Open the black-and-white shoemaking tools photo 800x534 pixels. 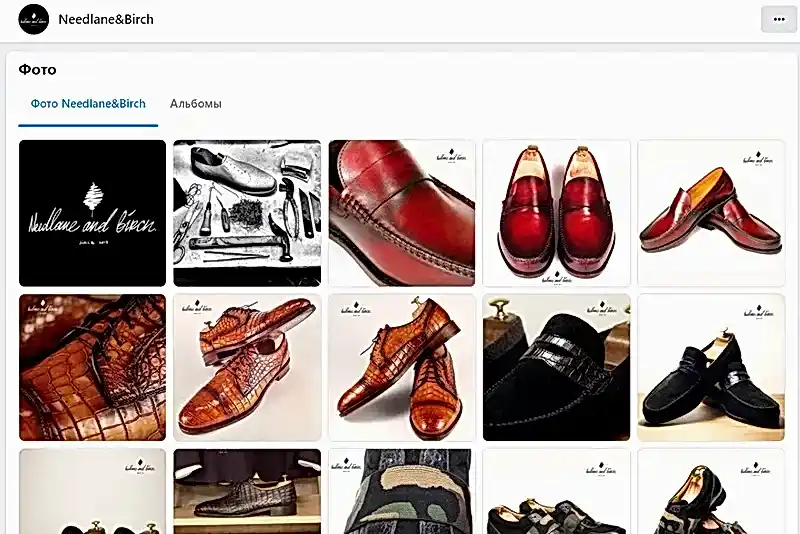(x=247, y=213)
